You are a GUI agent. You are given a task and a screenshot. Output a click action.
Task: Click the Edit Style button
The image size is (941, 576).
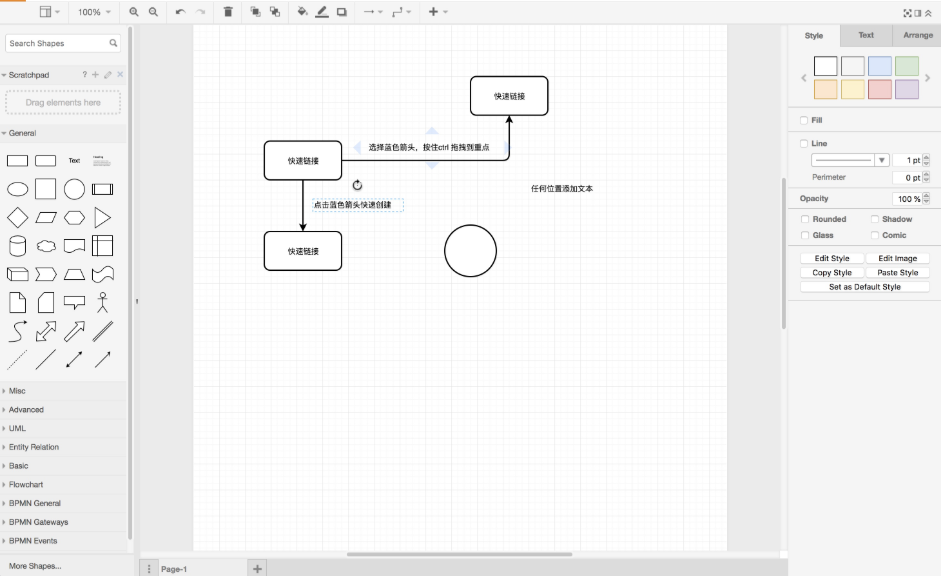[x=831, y=257]
